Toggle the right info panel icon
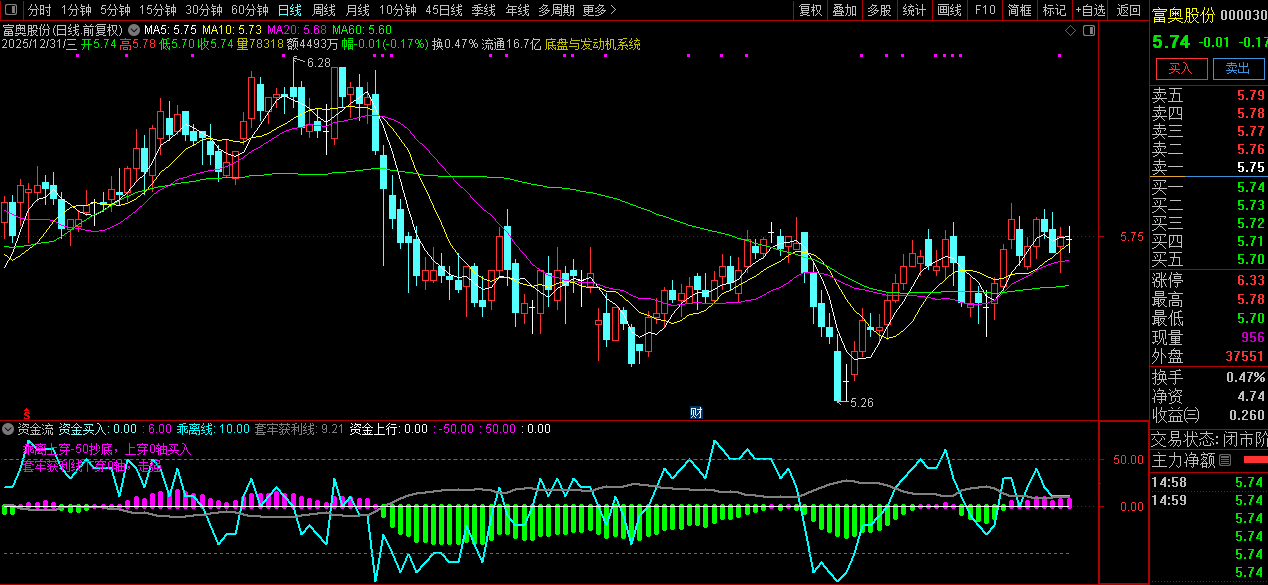The height and width of the screenshot is (585, 1268). click(x=1088, y=31)
